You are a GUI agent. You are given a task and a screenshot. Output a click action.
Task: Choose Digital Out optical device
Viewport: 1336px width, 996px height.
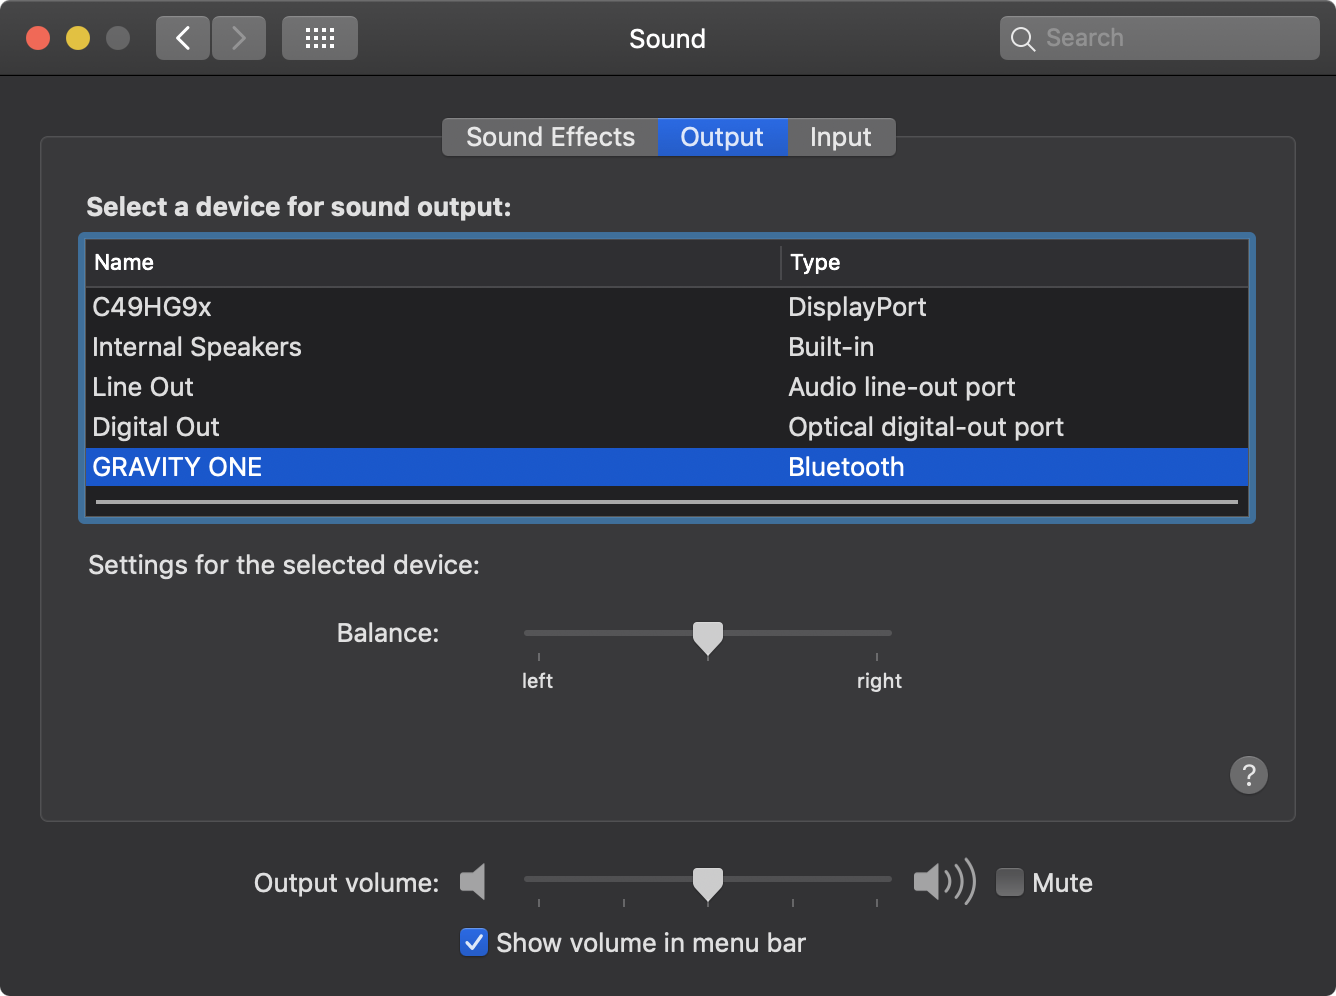667,427
